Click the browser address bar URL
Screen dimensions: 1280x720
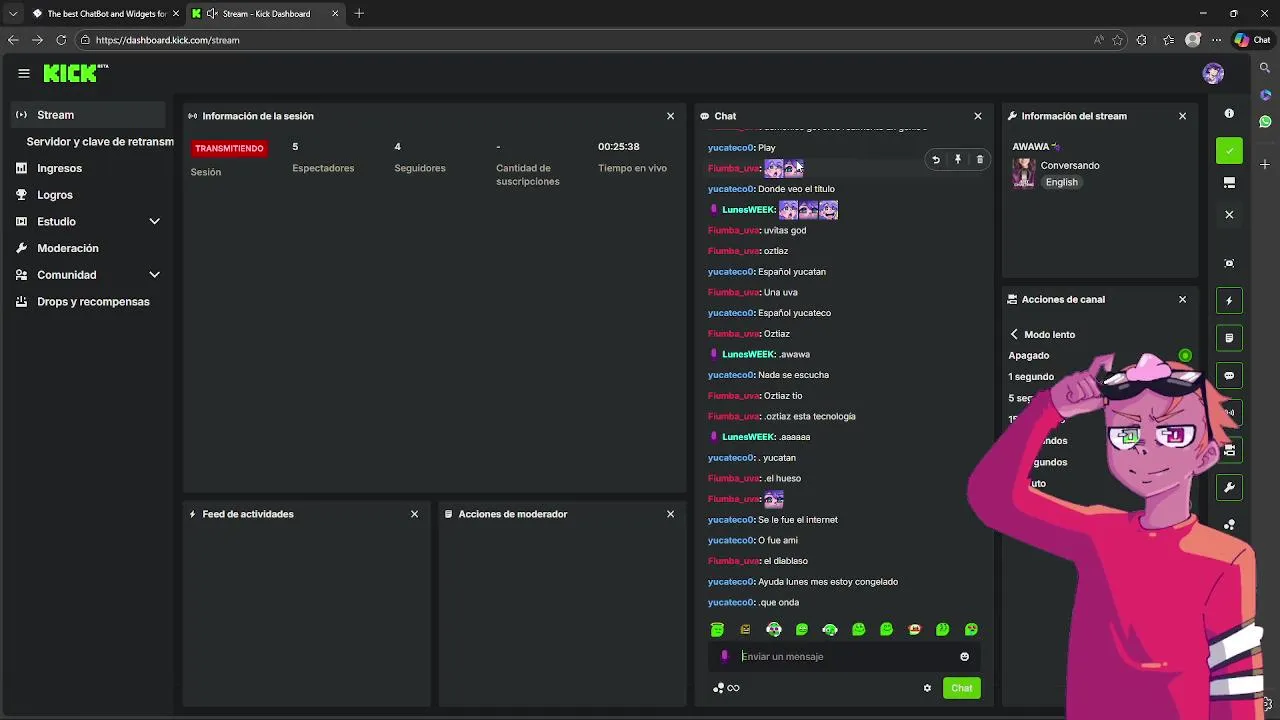pyautogui.click(x=167, y=40)
